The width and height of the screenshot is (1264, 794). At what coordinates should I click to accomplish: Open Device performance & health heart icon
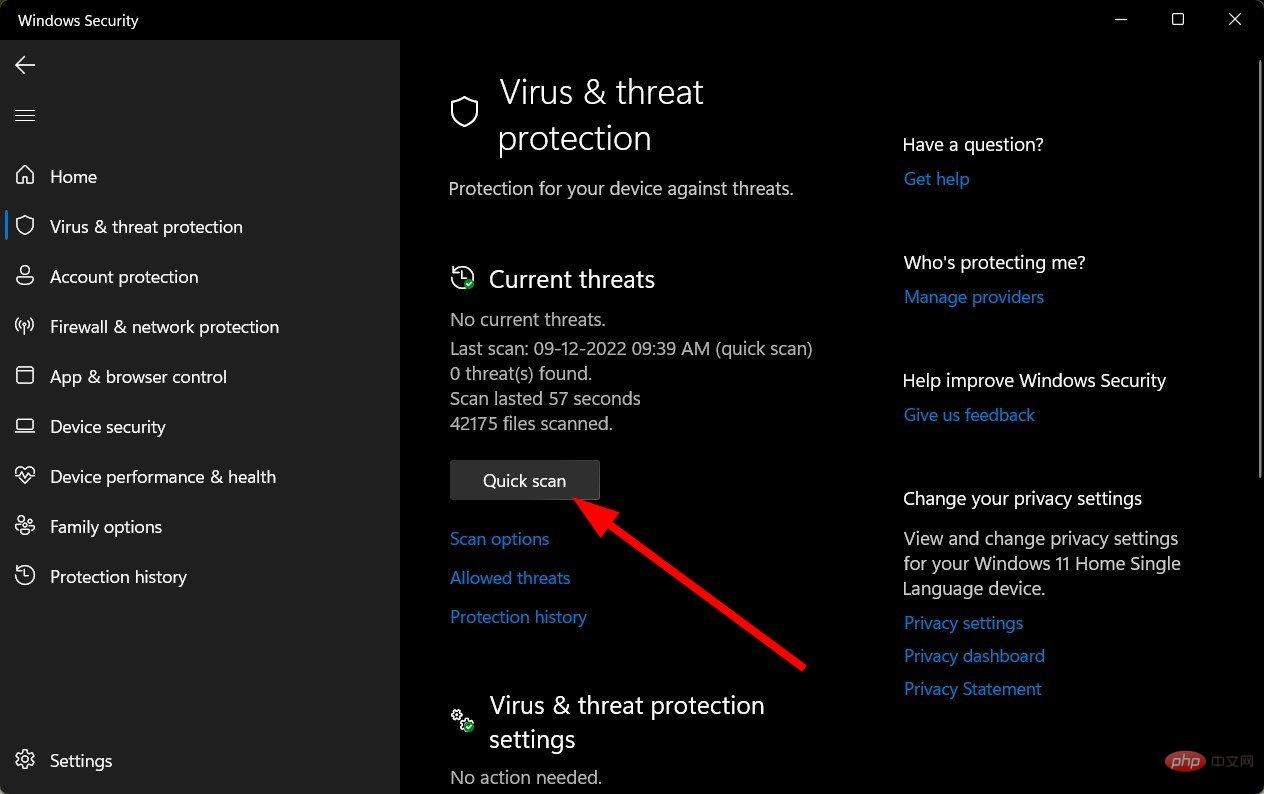click(25, 476)
